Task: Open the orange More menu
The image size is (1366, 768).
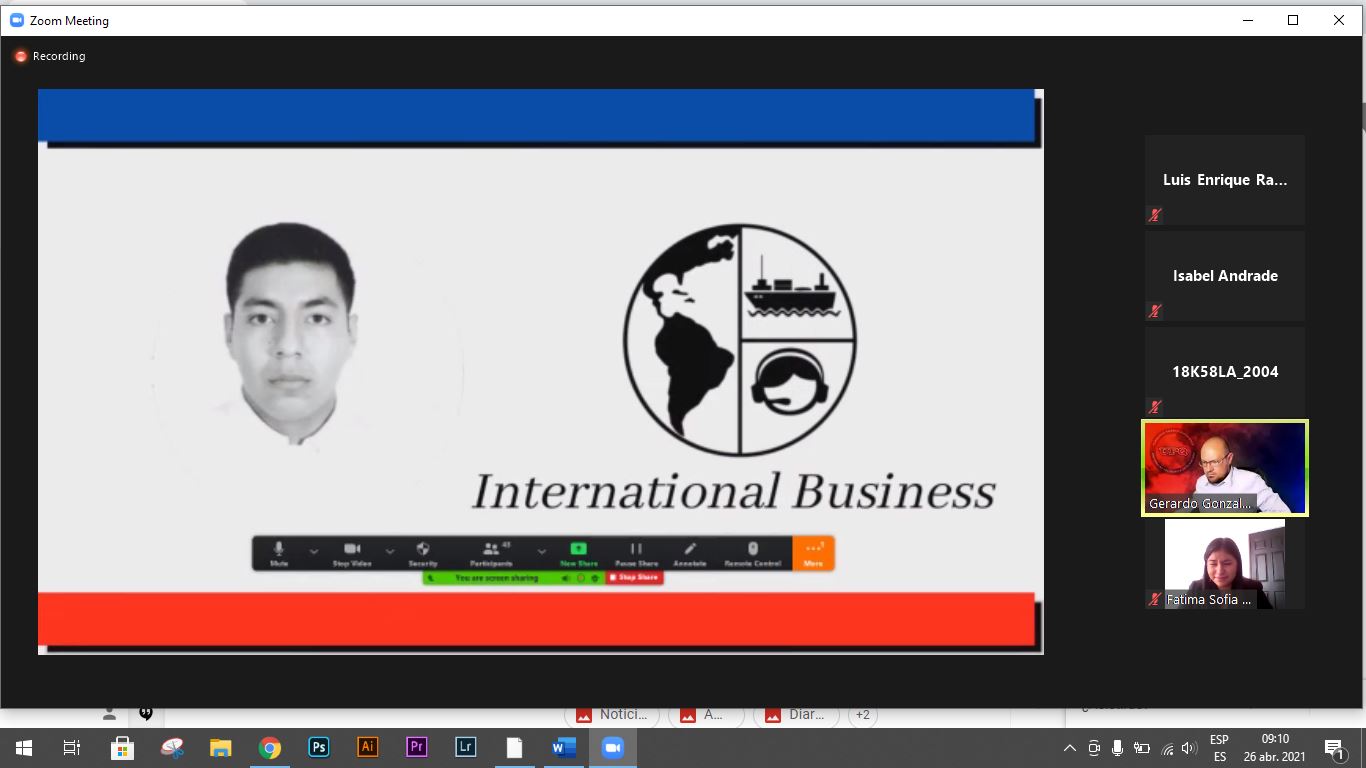Action: (x=813, y=553)
